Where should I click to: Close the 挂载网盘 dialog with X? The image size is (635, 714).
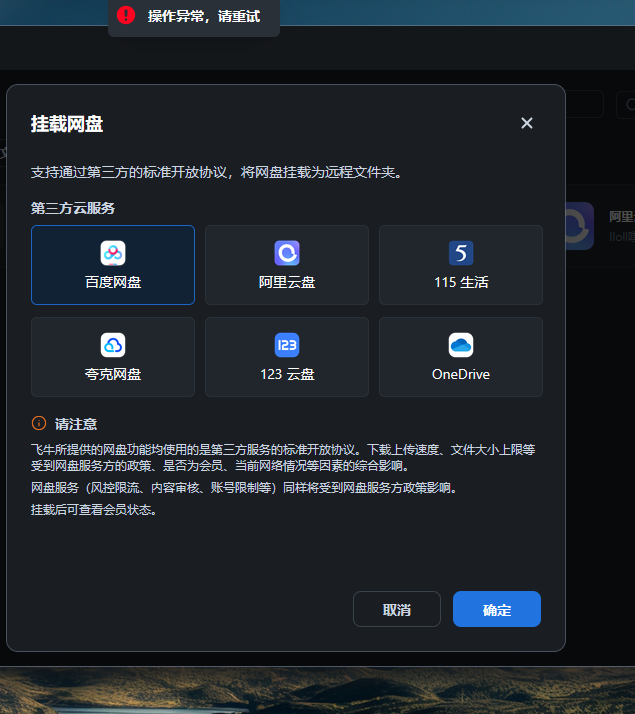(527, 123)
